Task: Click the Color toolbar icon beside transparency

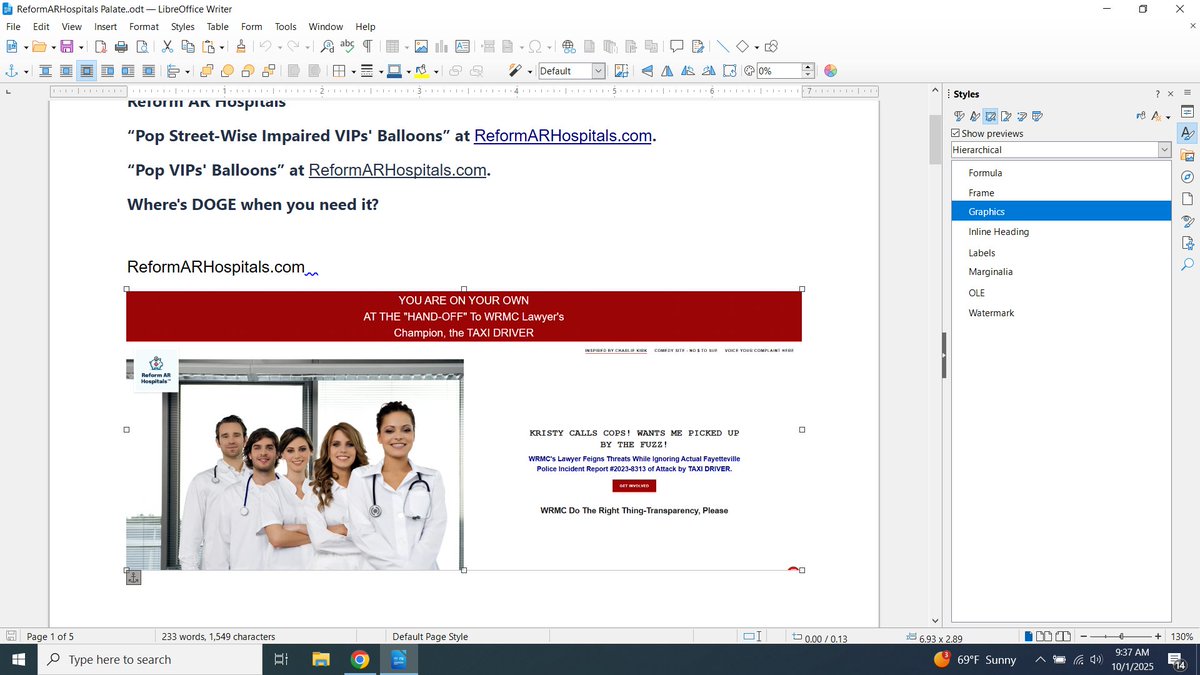Action: coord(830,71)
